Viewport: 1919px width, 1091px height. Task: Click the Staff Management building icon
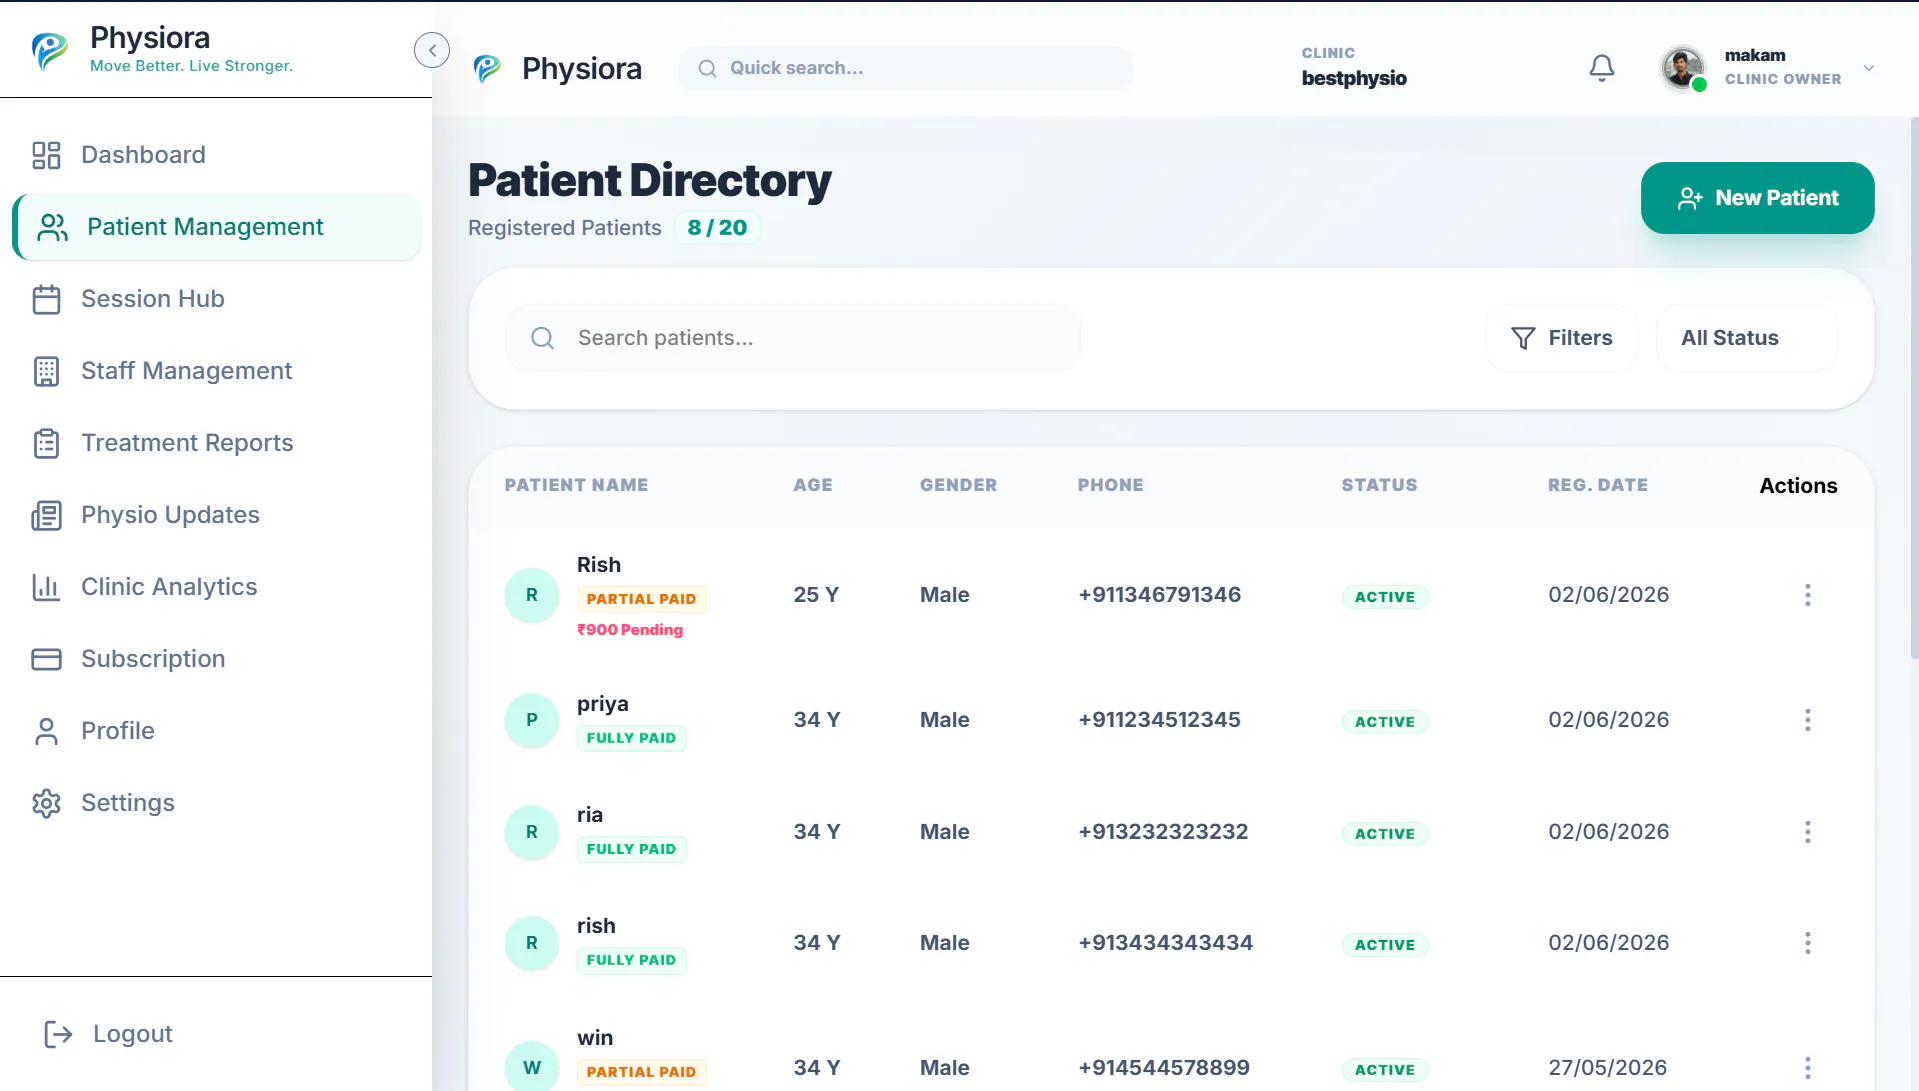(x=46, y=371)
